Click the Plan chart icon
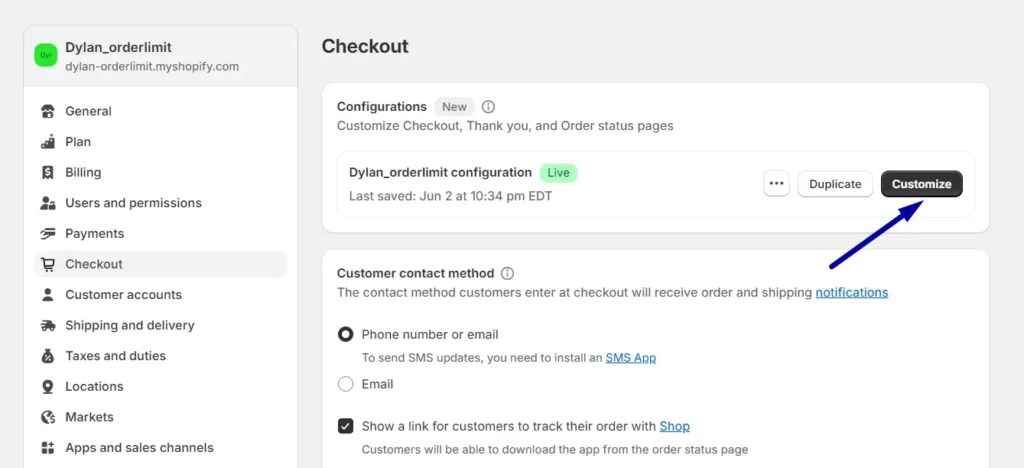1024x468 pixels. [48, 142]
